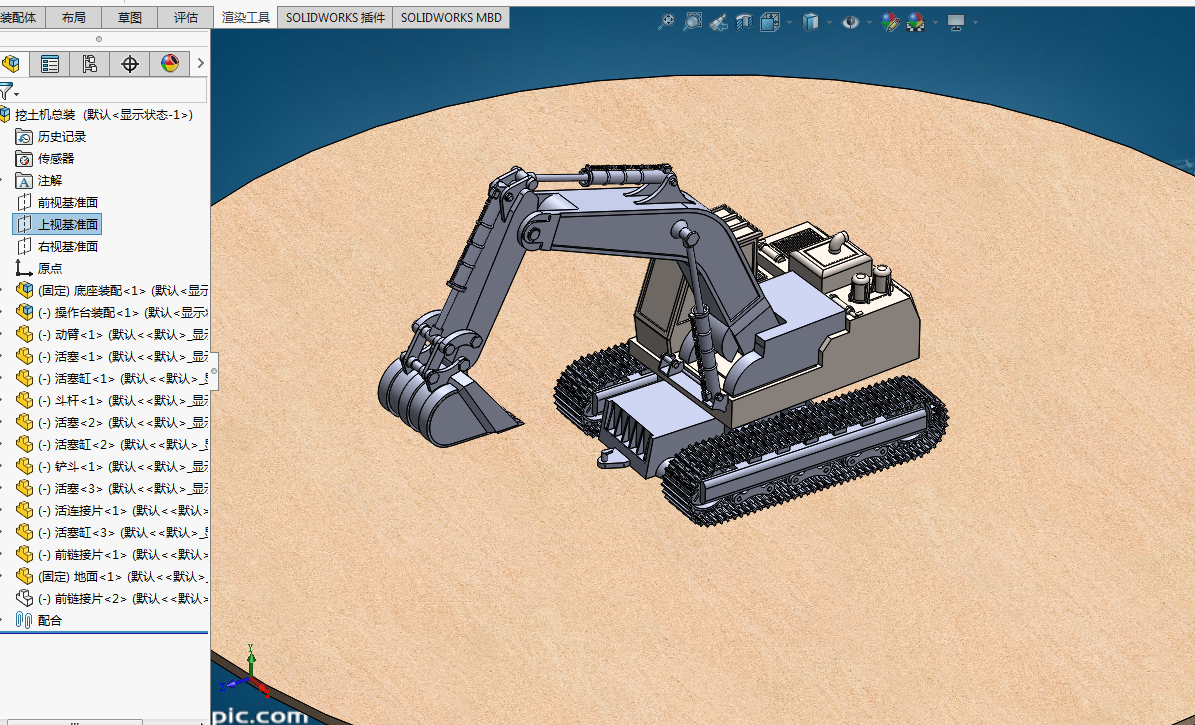Select the 活塞缸<3> part
The image size is (1195, 725).
coord(111,532)
